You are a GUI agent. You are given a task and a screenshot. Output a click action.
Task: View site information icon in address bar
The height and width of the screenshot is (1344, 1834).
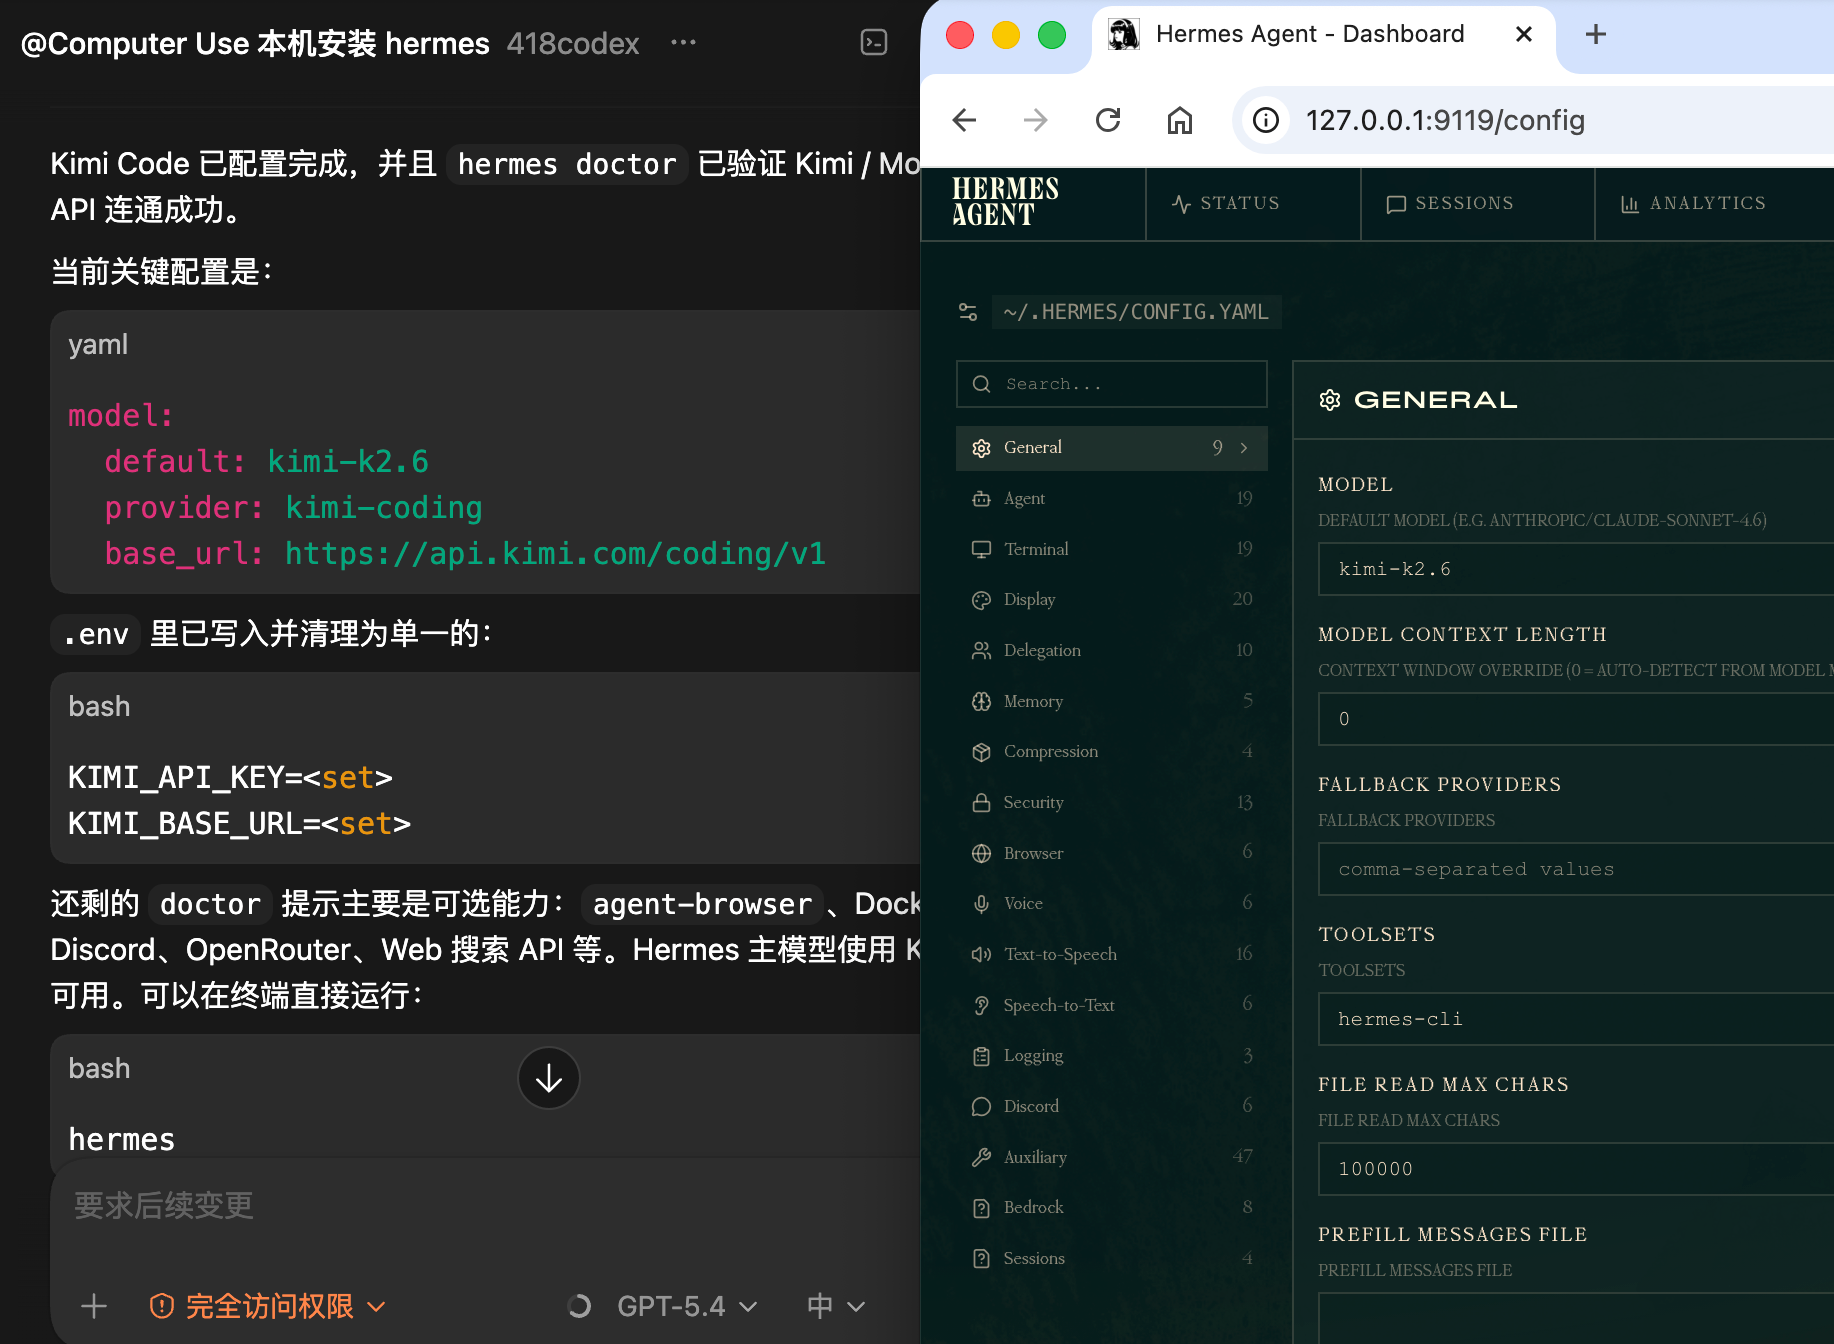coord(1266,120)
